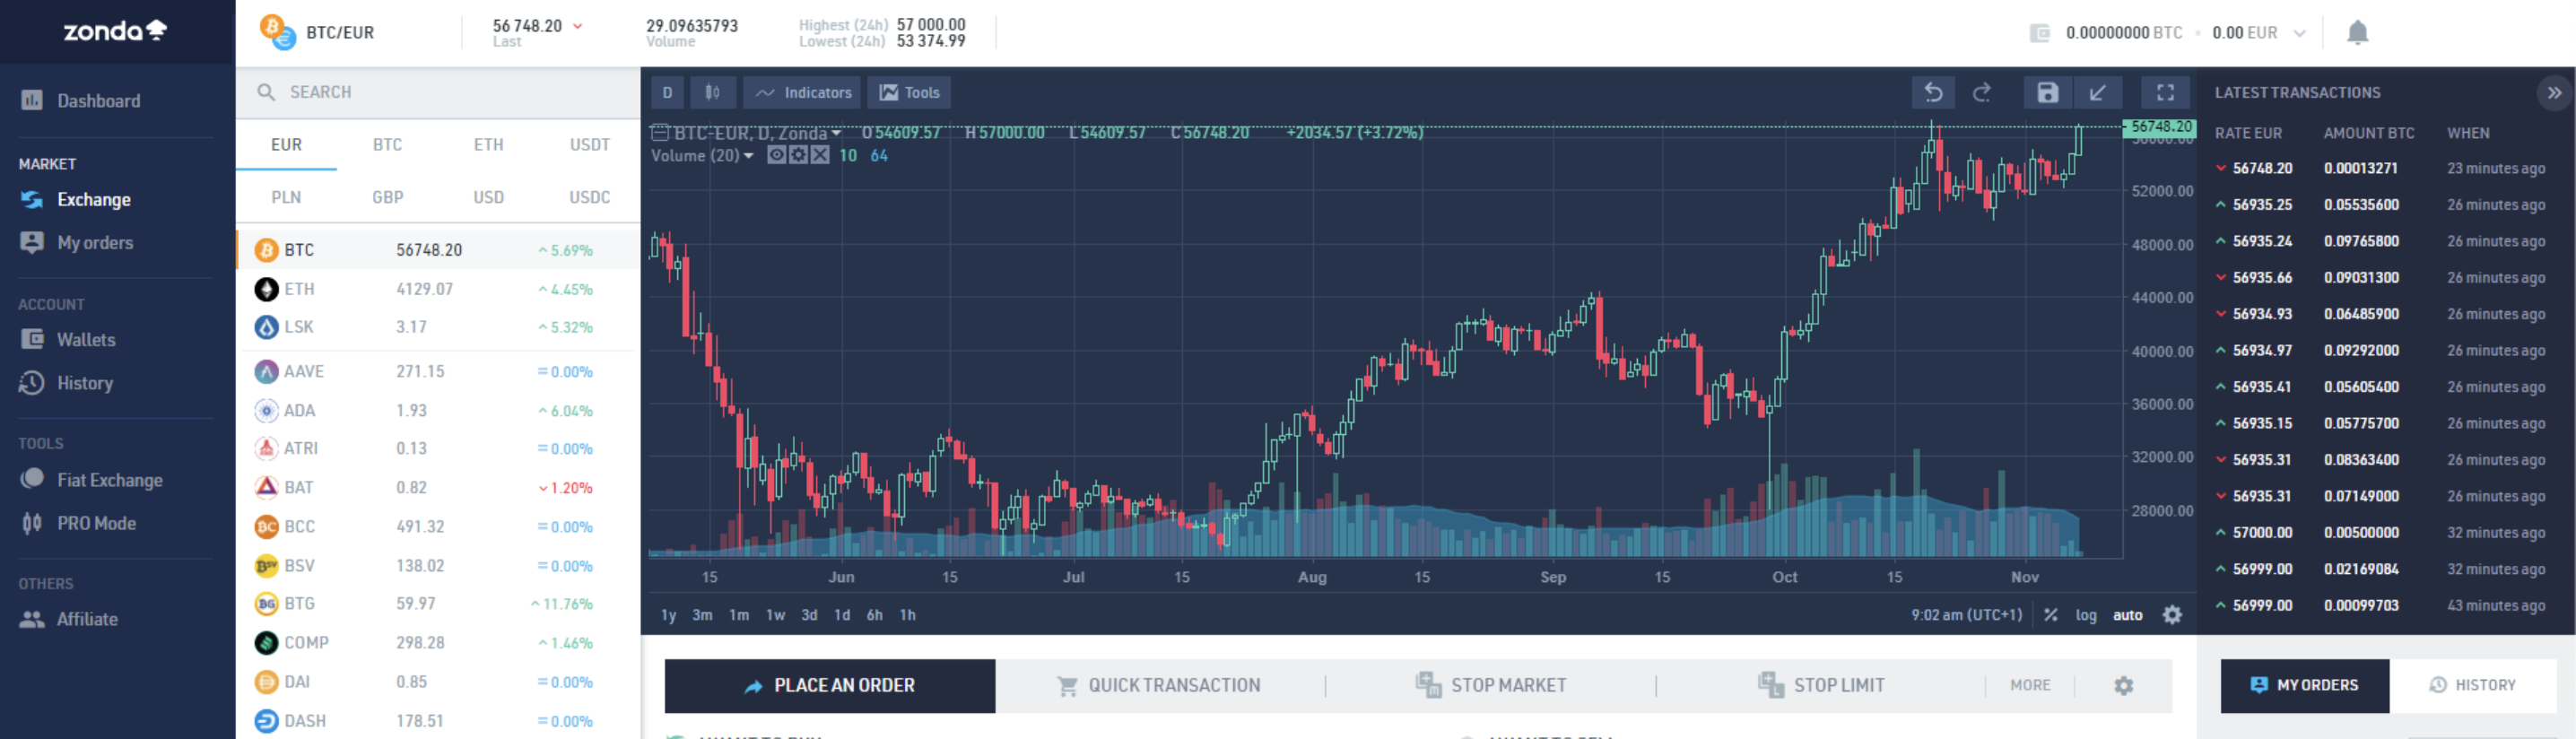Select the USDC market tab
This screenshot has width=2576, height=739.
pyautogui.click(x=589, y=197)
